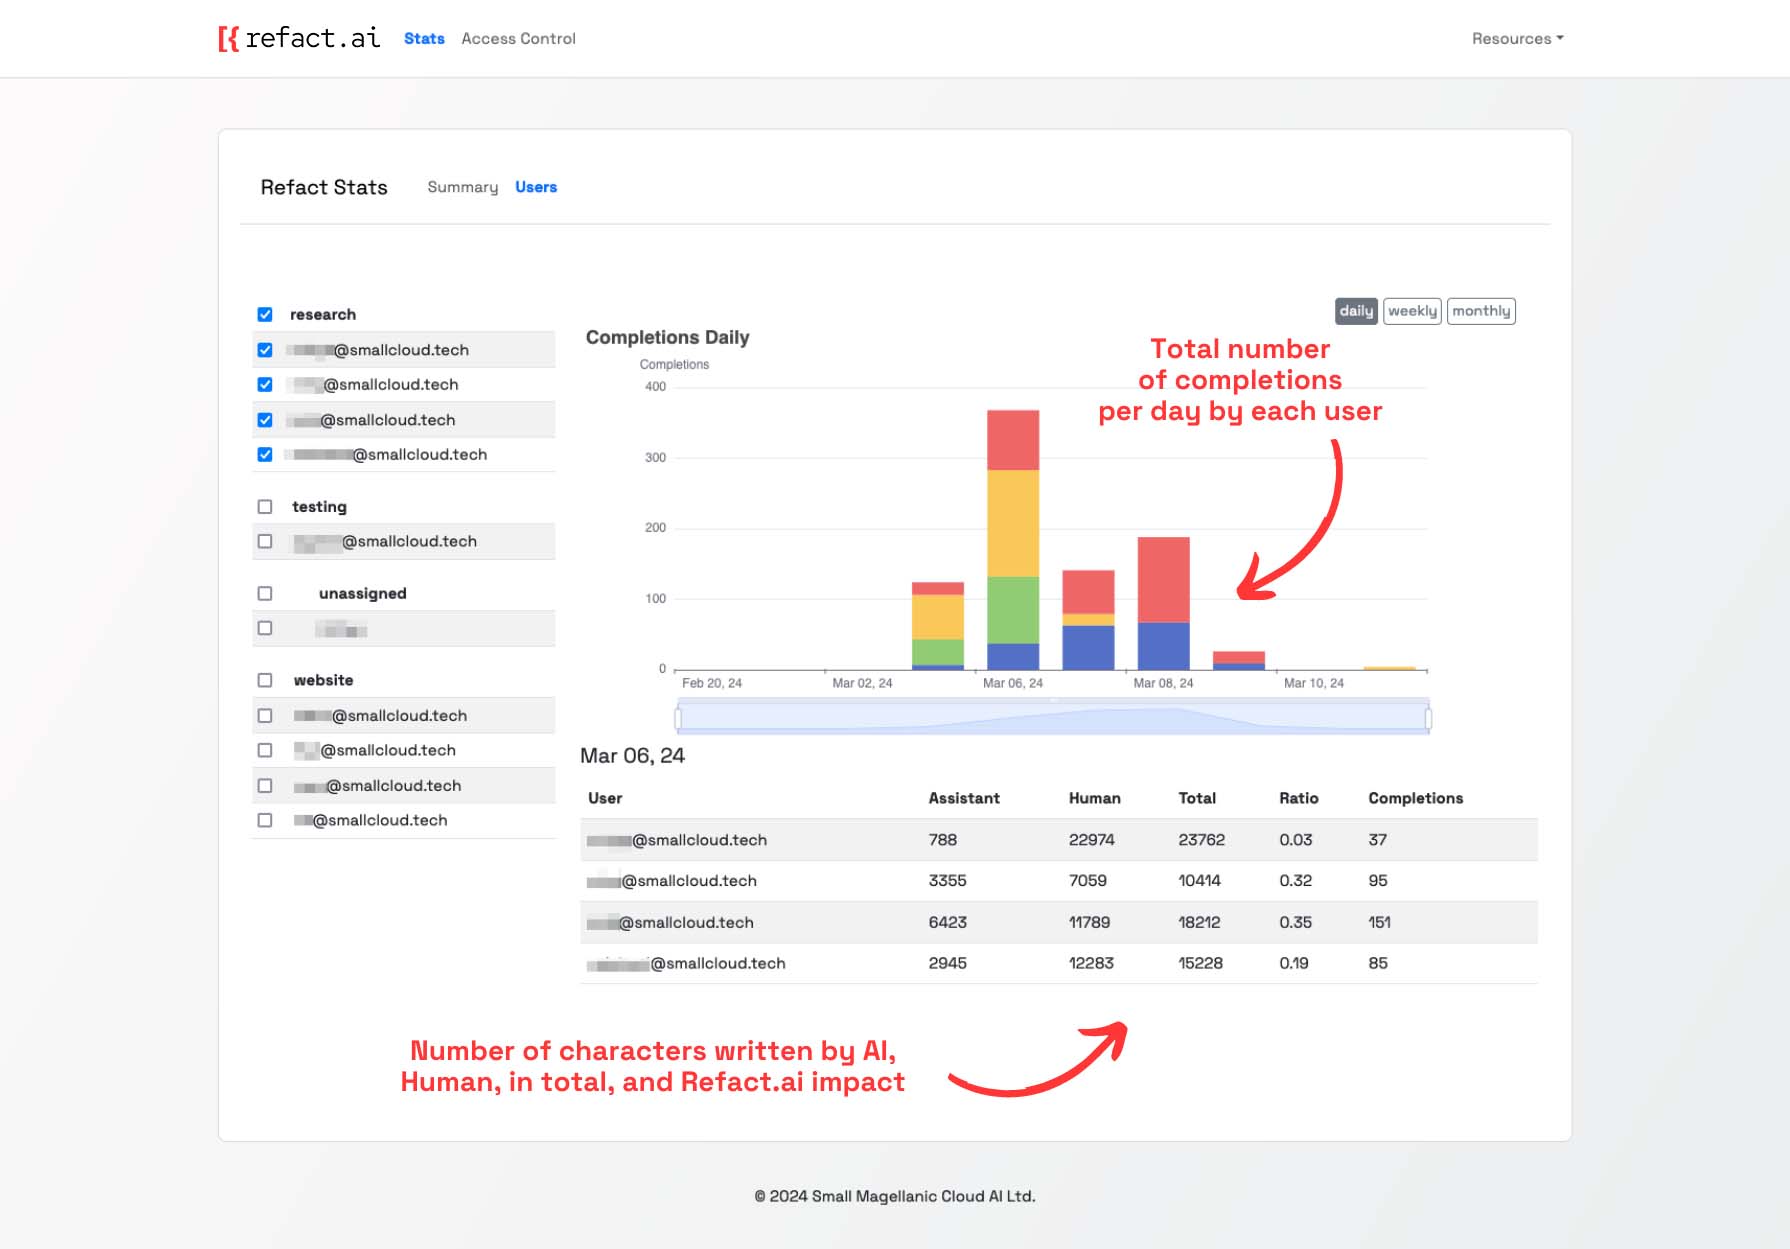Click the yellow segment of the Mar 06 bar
Viewport: 1790px width, 1249px height.
coord(1013,523)
